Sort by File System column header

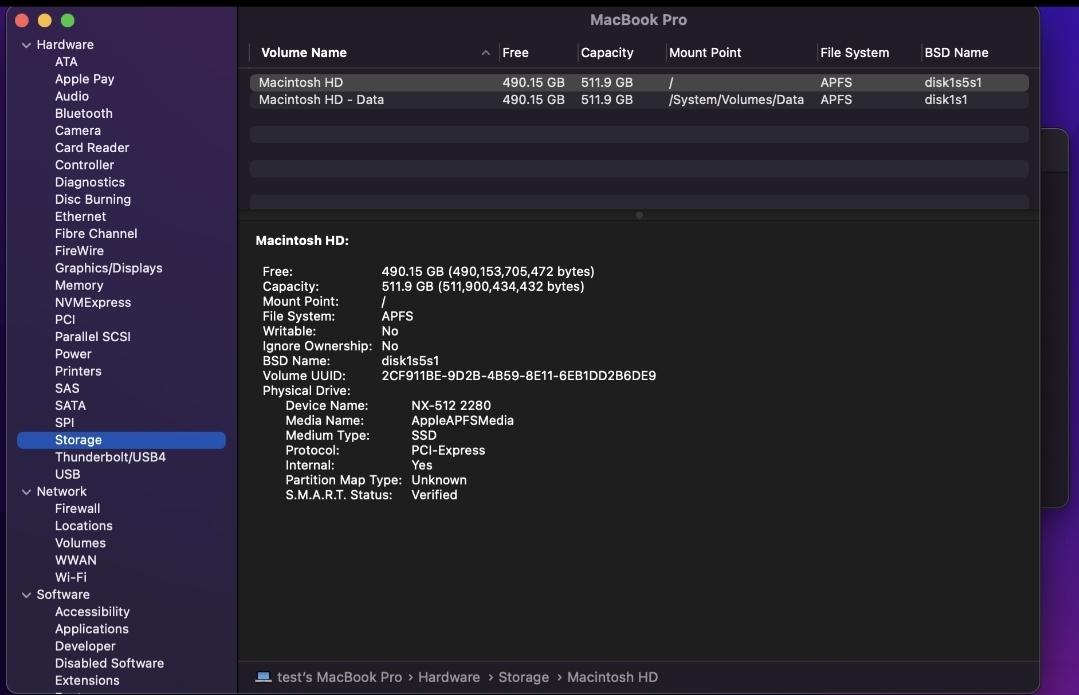click(854, 53)
